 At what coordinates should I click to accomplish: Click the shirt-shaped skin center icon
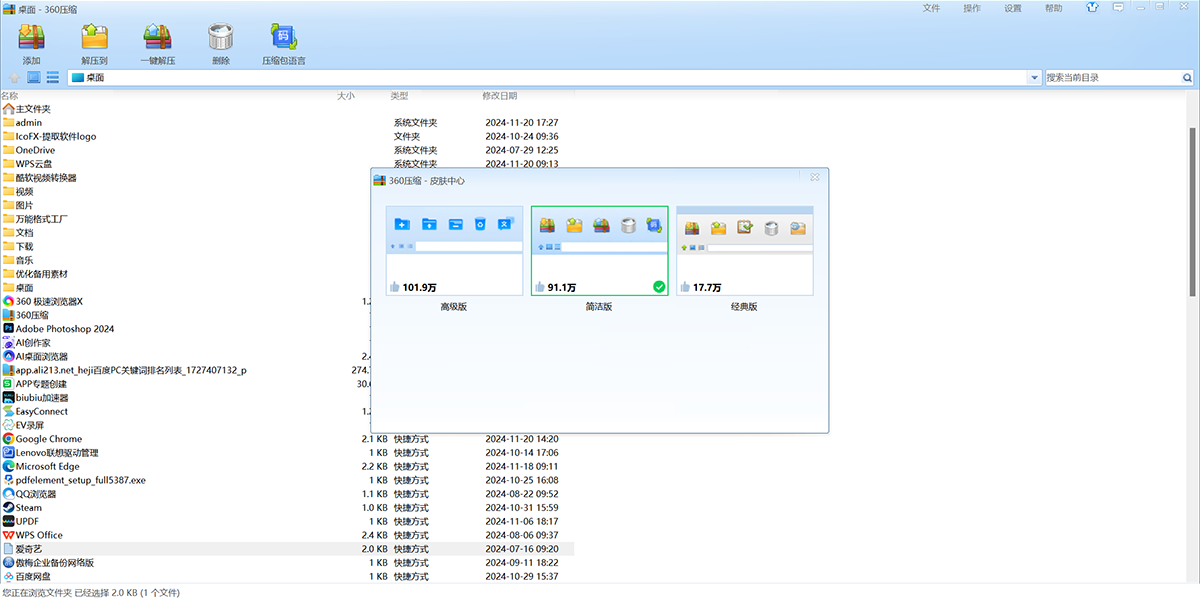tap(1090, 7)
